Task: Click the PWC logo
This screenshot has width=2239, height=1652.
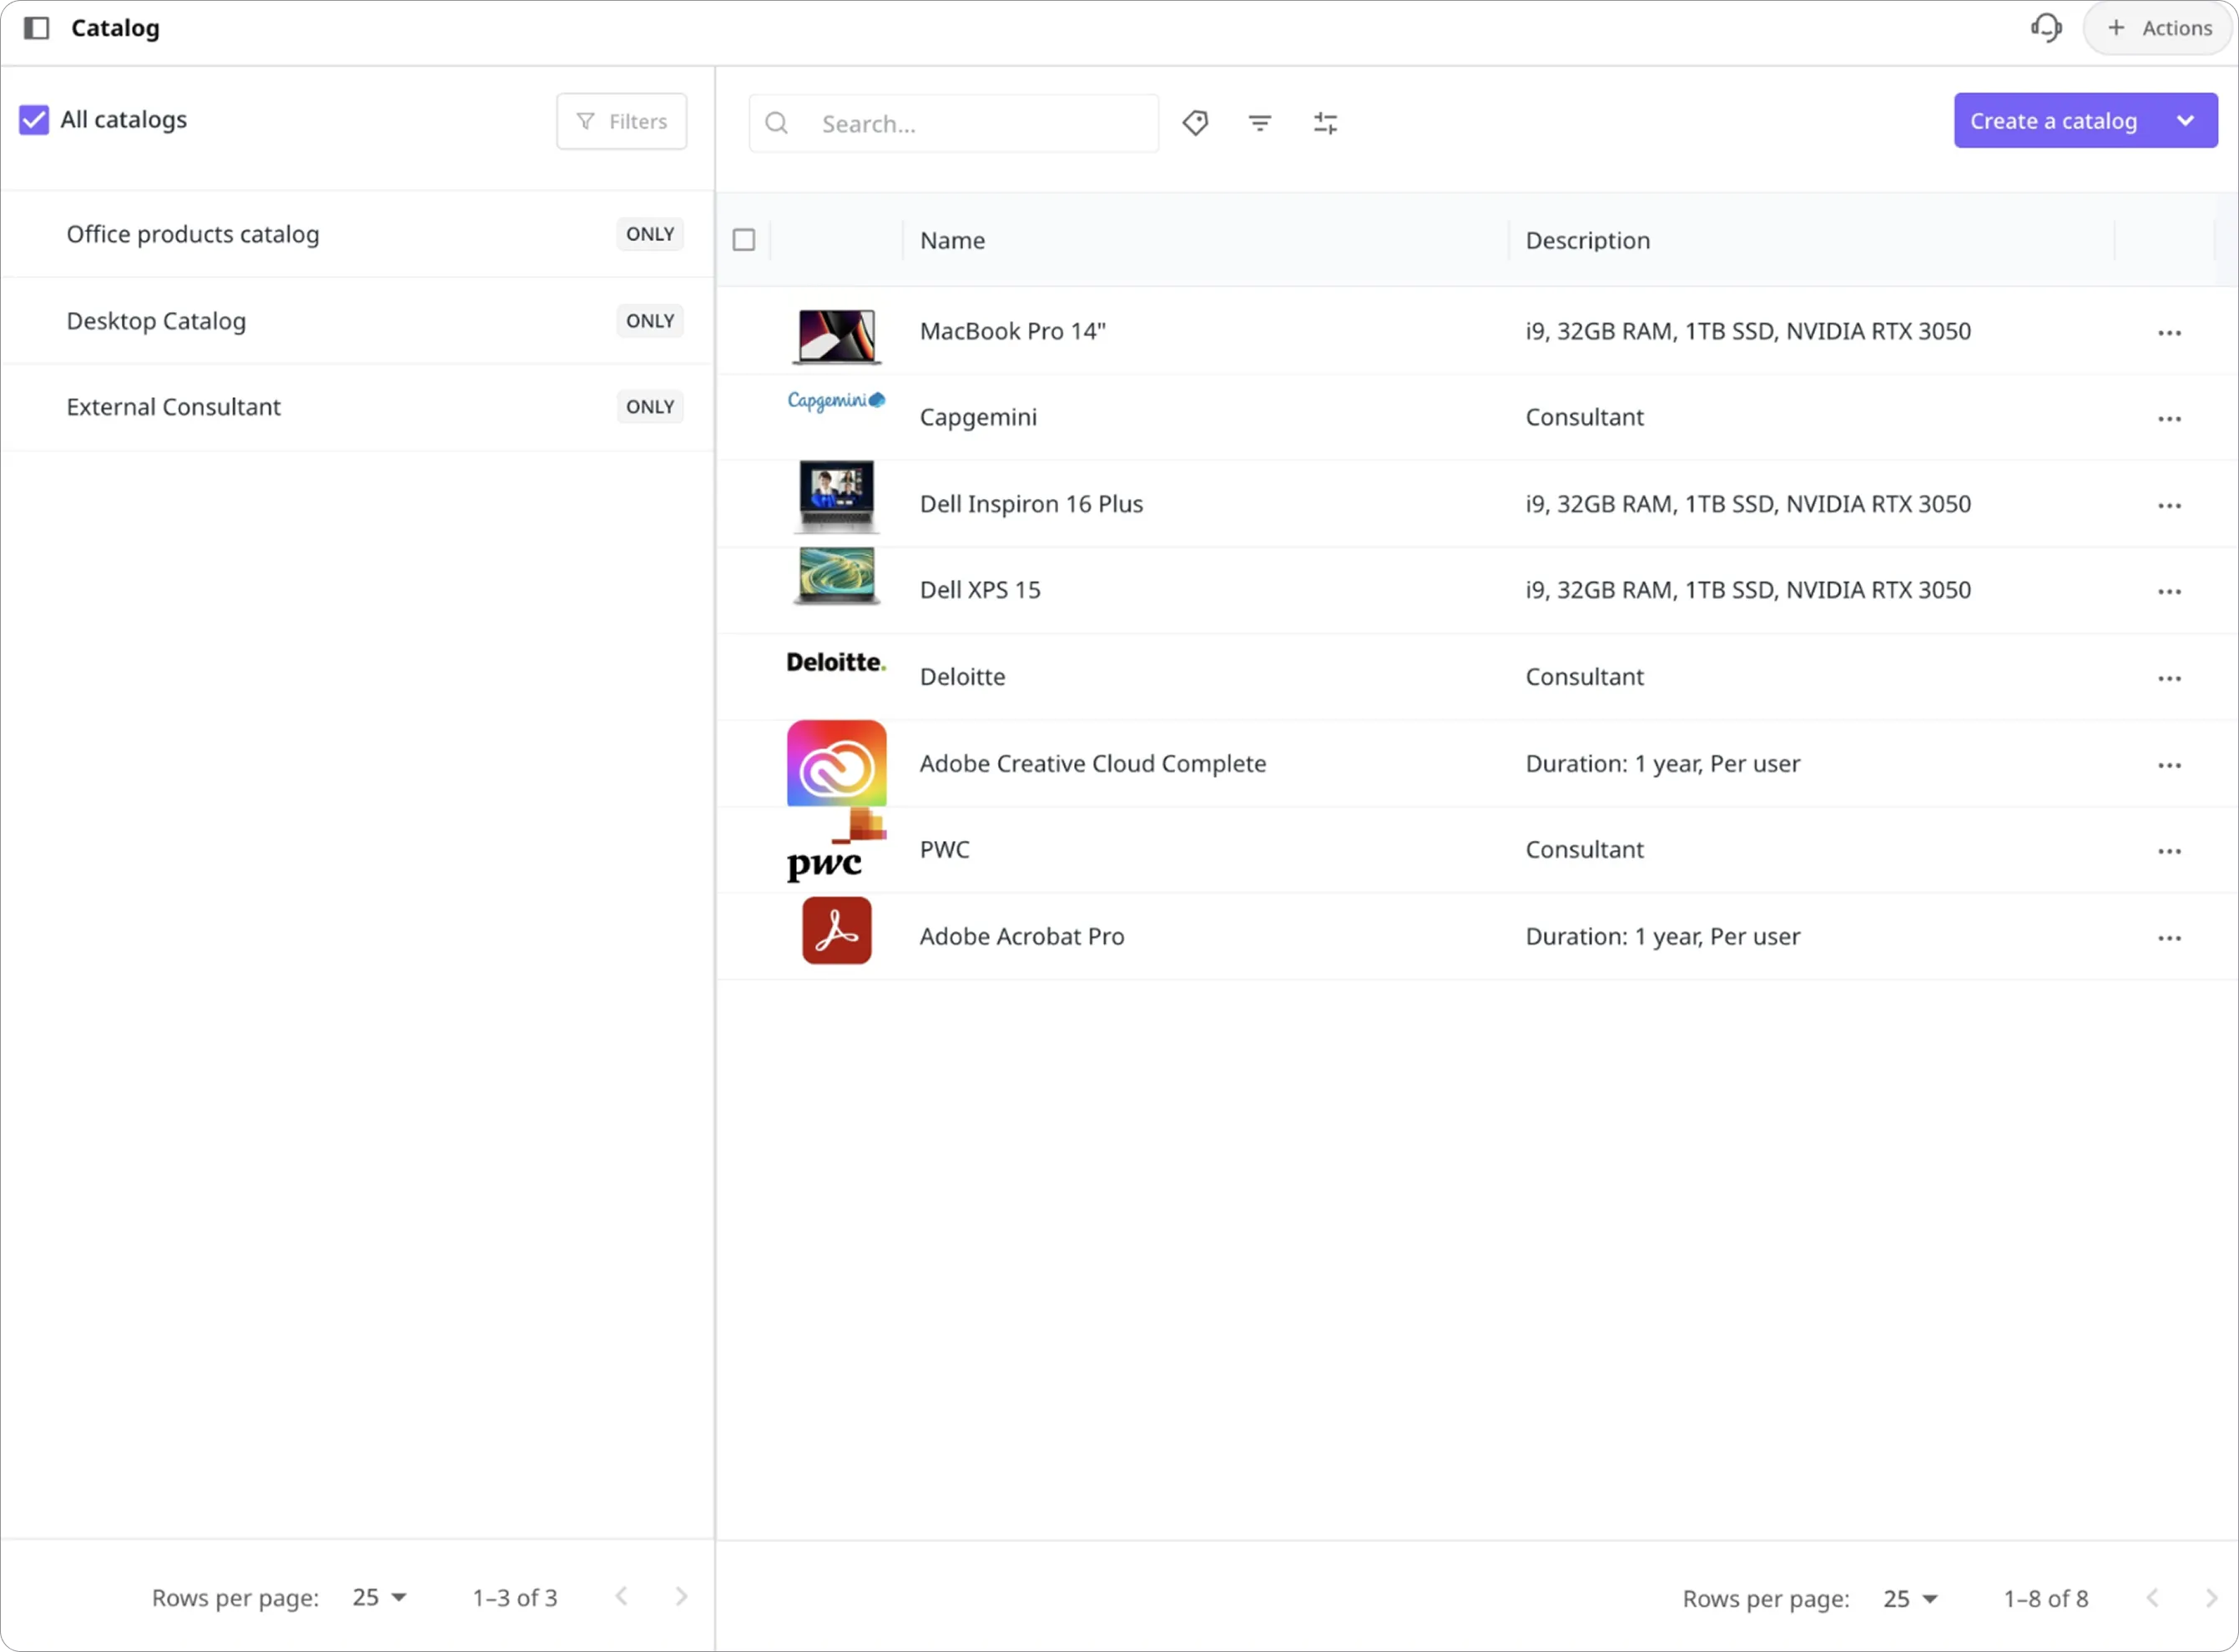Action: coord(836,846)
